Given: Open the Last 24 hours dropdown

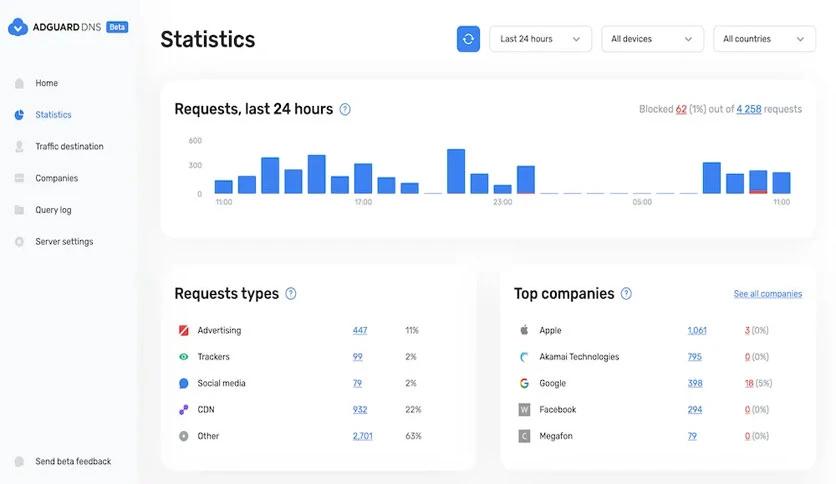Looking at the screenshot, I should (540, 39).
